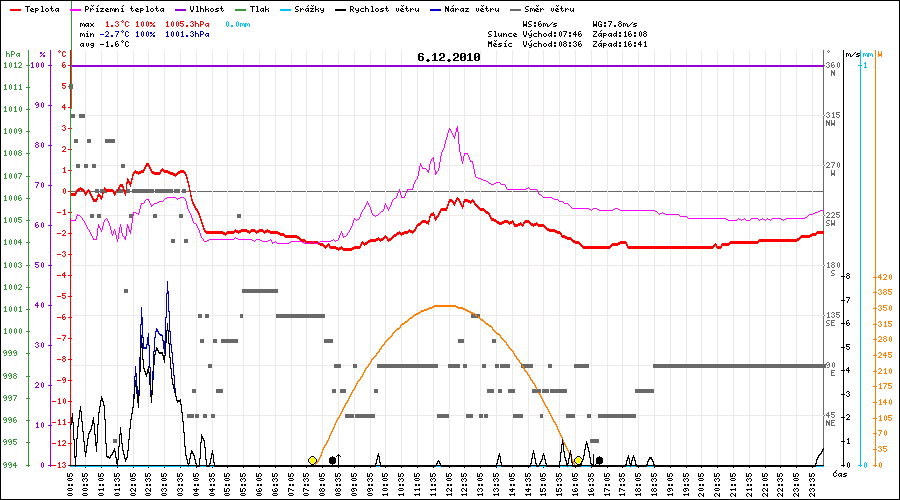Click the 994 pressure axis tick label
Image resolution: width=900 pixels, height=500 pixels.
click(10, 465)
